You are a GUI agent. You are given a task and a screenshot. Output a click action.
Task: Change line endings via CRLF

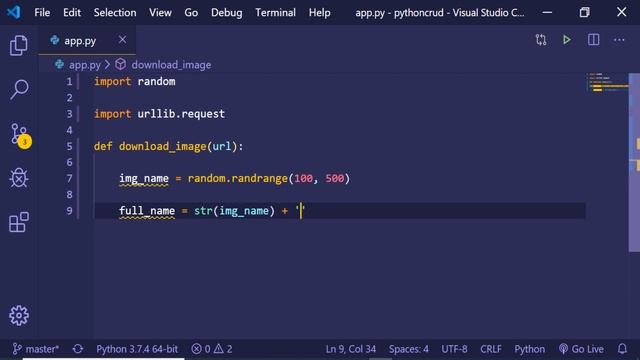[x=491, y=349]
